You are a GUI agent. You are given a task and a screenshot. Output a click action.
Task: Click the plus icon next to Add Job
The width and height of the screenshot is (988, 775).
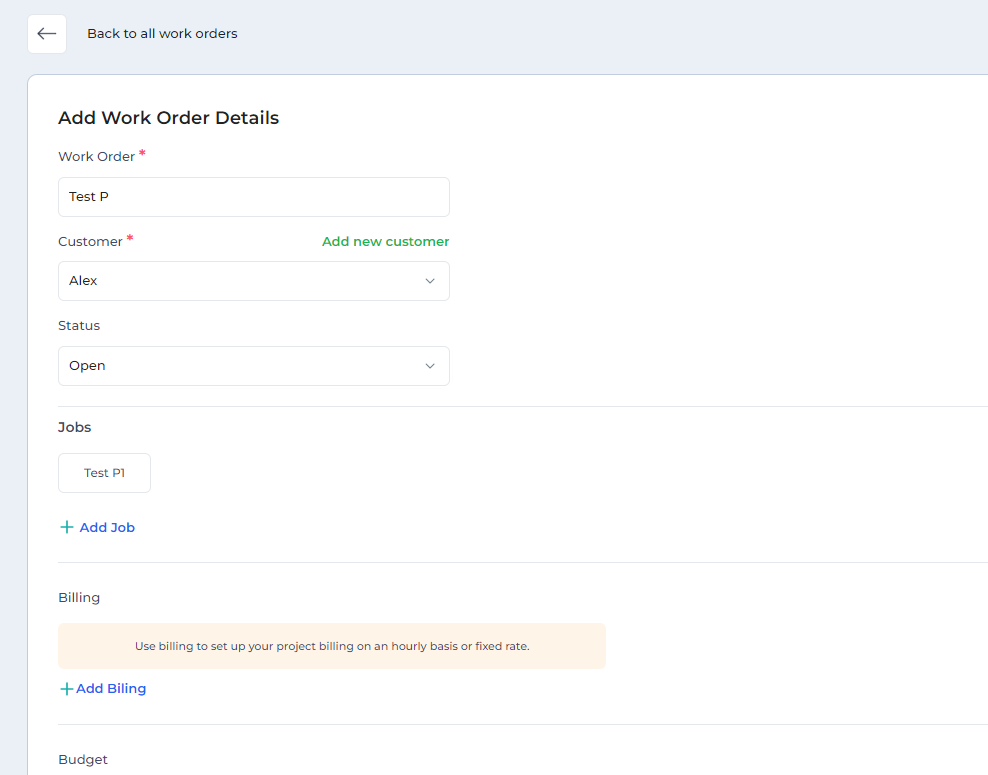(67, 527)
